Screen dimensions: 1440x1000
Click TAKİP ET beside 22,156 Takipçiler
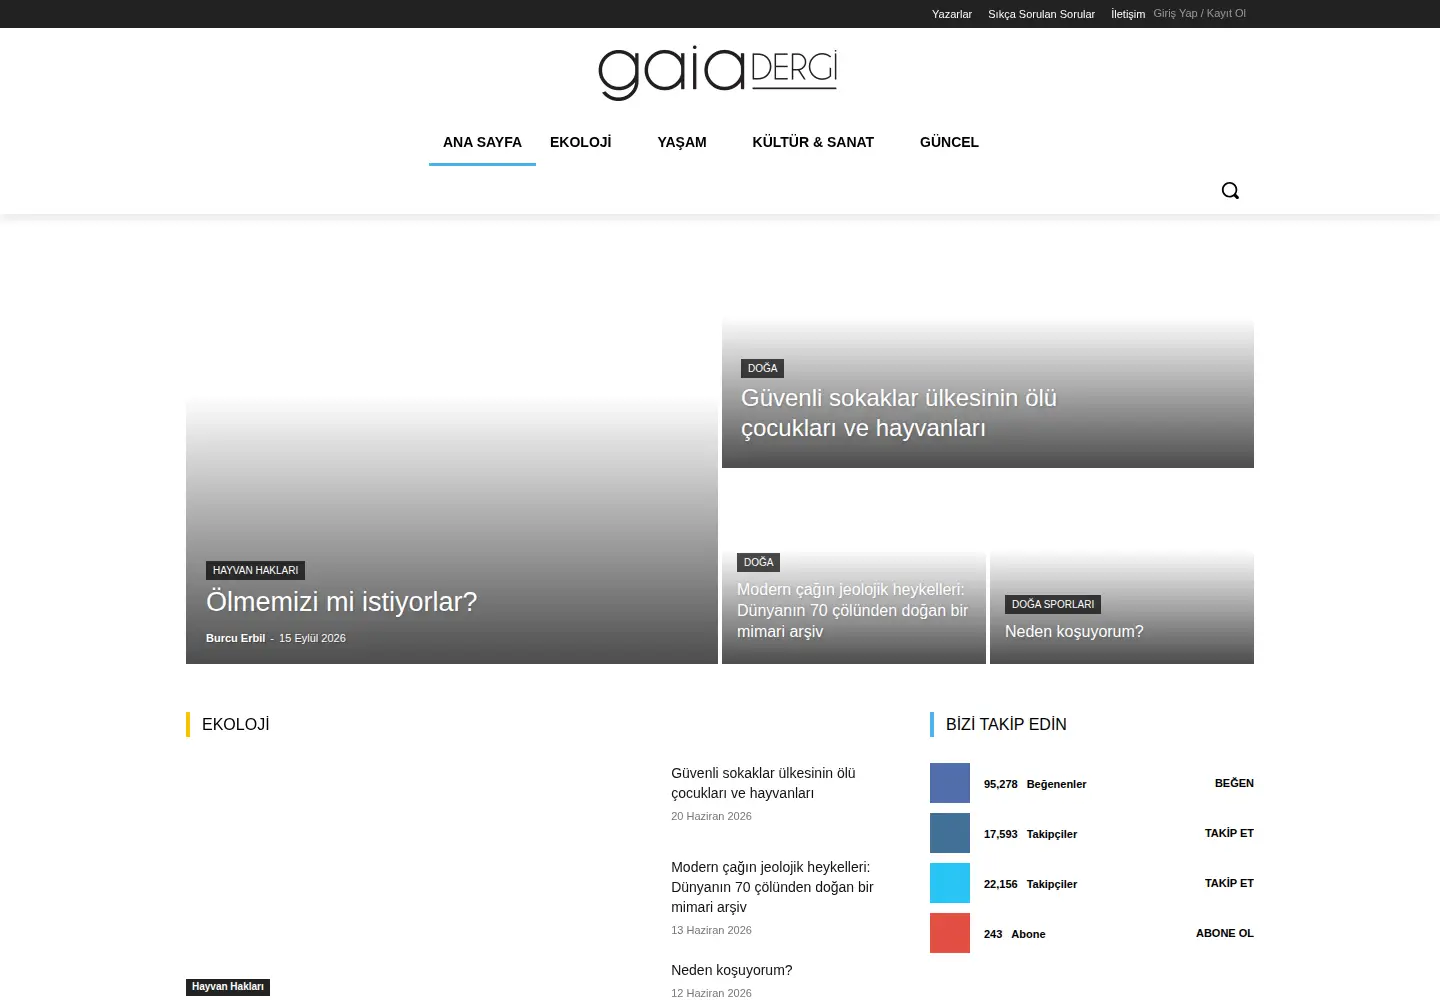[1229, 883]
